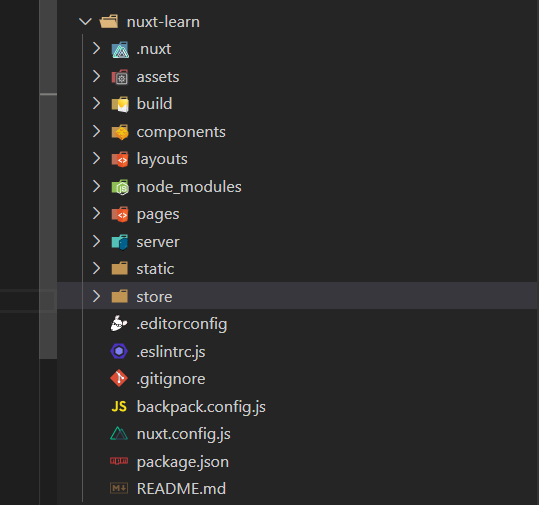
Task: Expand the .nuxt folder chevron
Action: coord(97,48)
